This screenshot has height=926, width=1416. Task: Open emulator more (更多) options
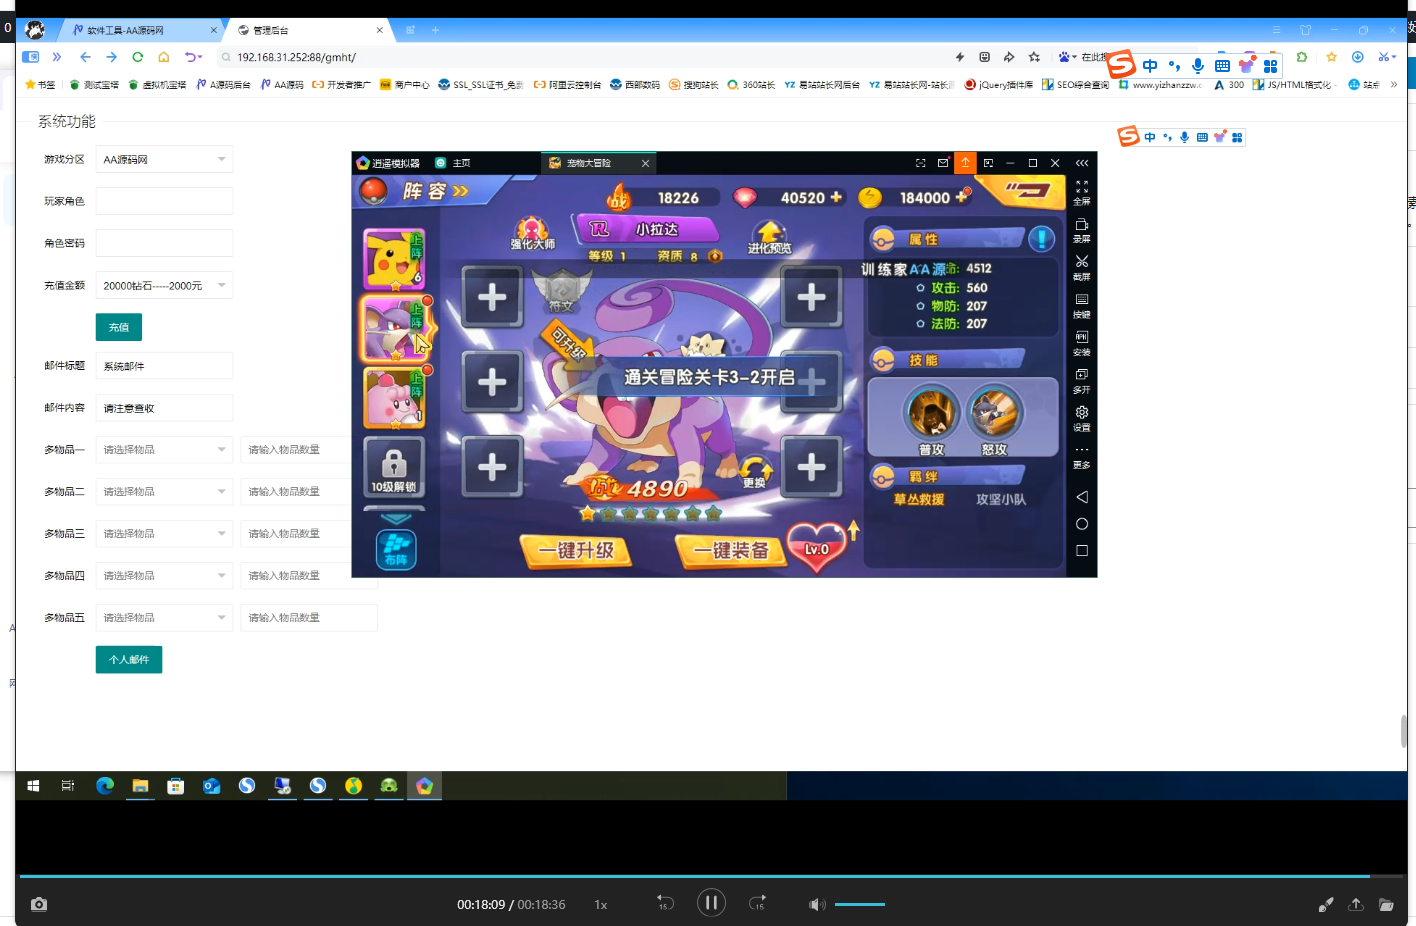pos(1082,455)
